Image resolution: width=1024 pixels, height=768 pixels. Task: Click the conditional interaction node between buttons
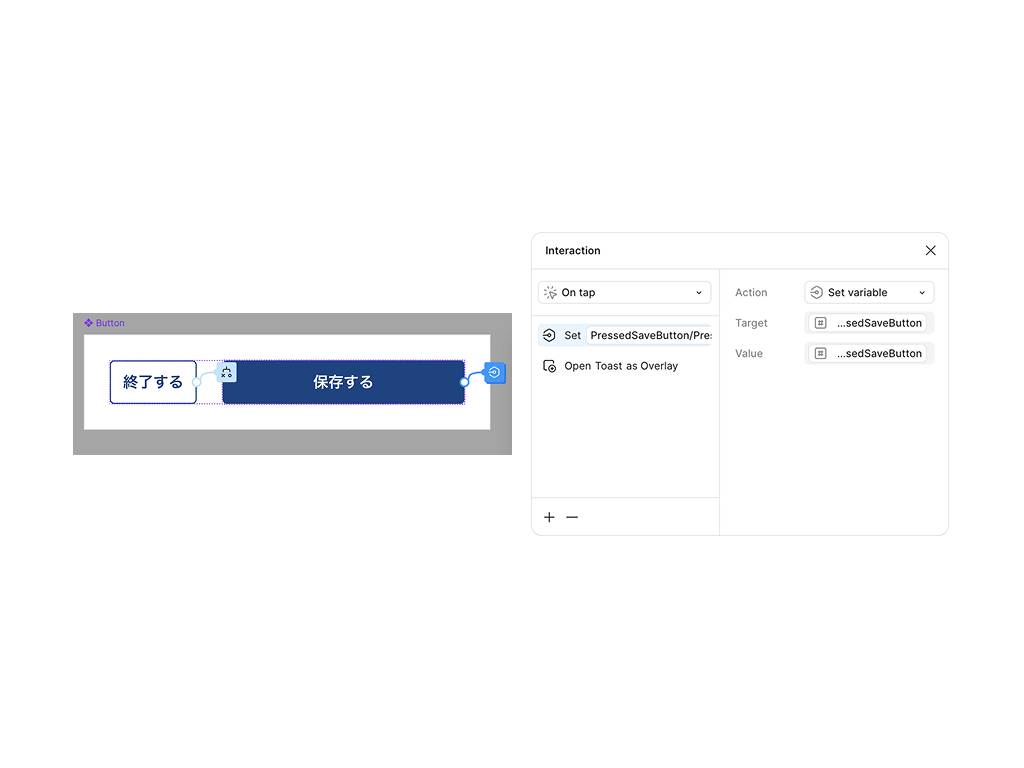tap(226, 372)
